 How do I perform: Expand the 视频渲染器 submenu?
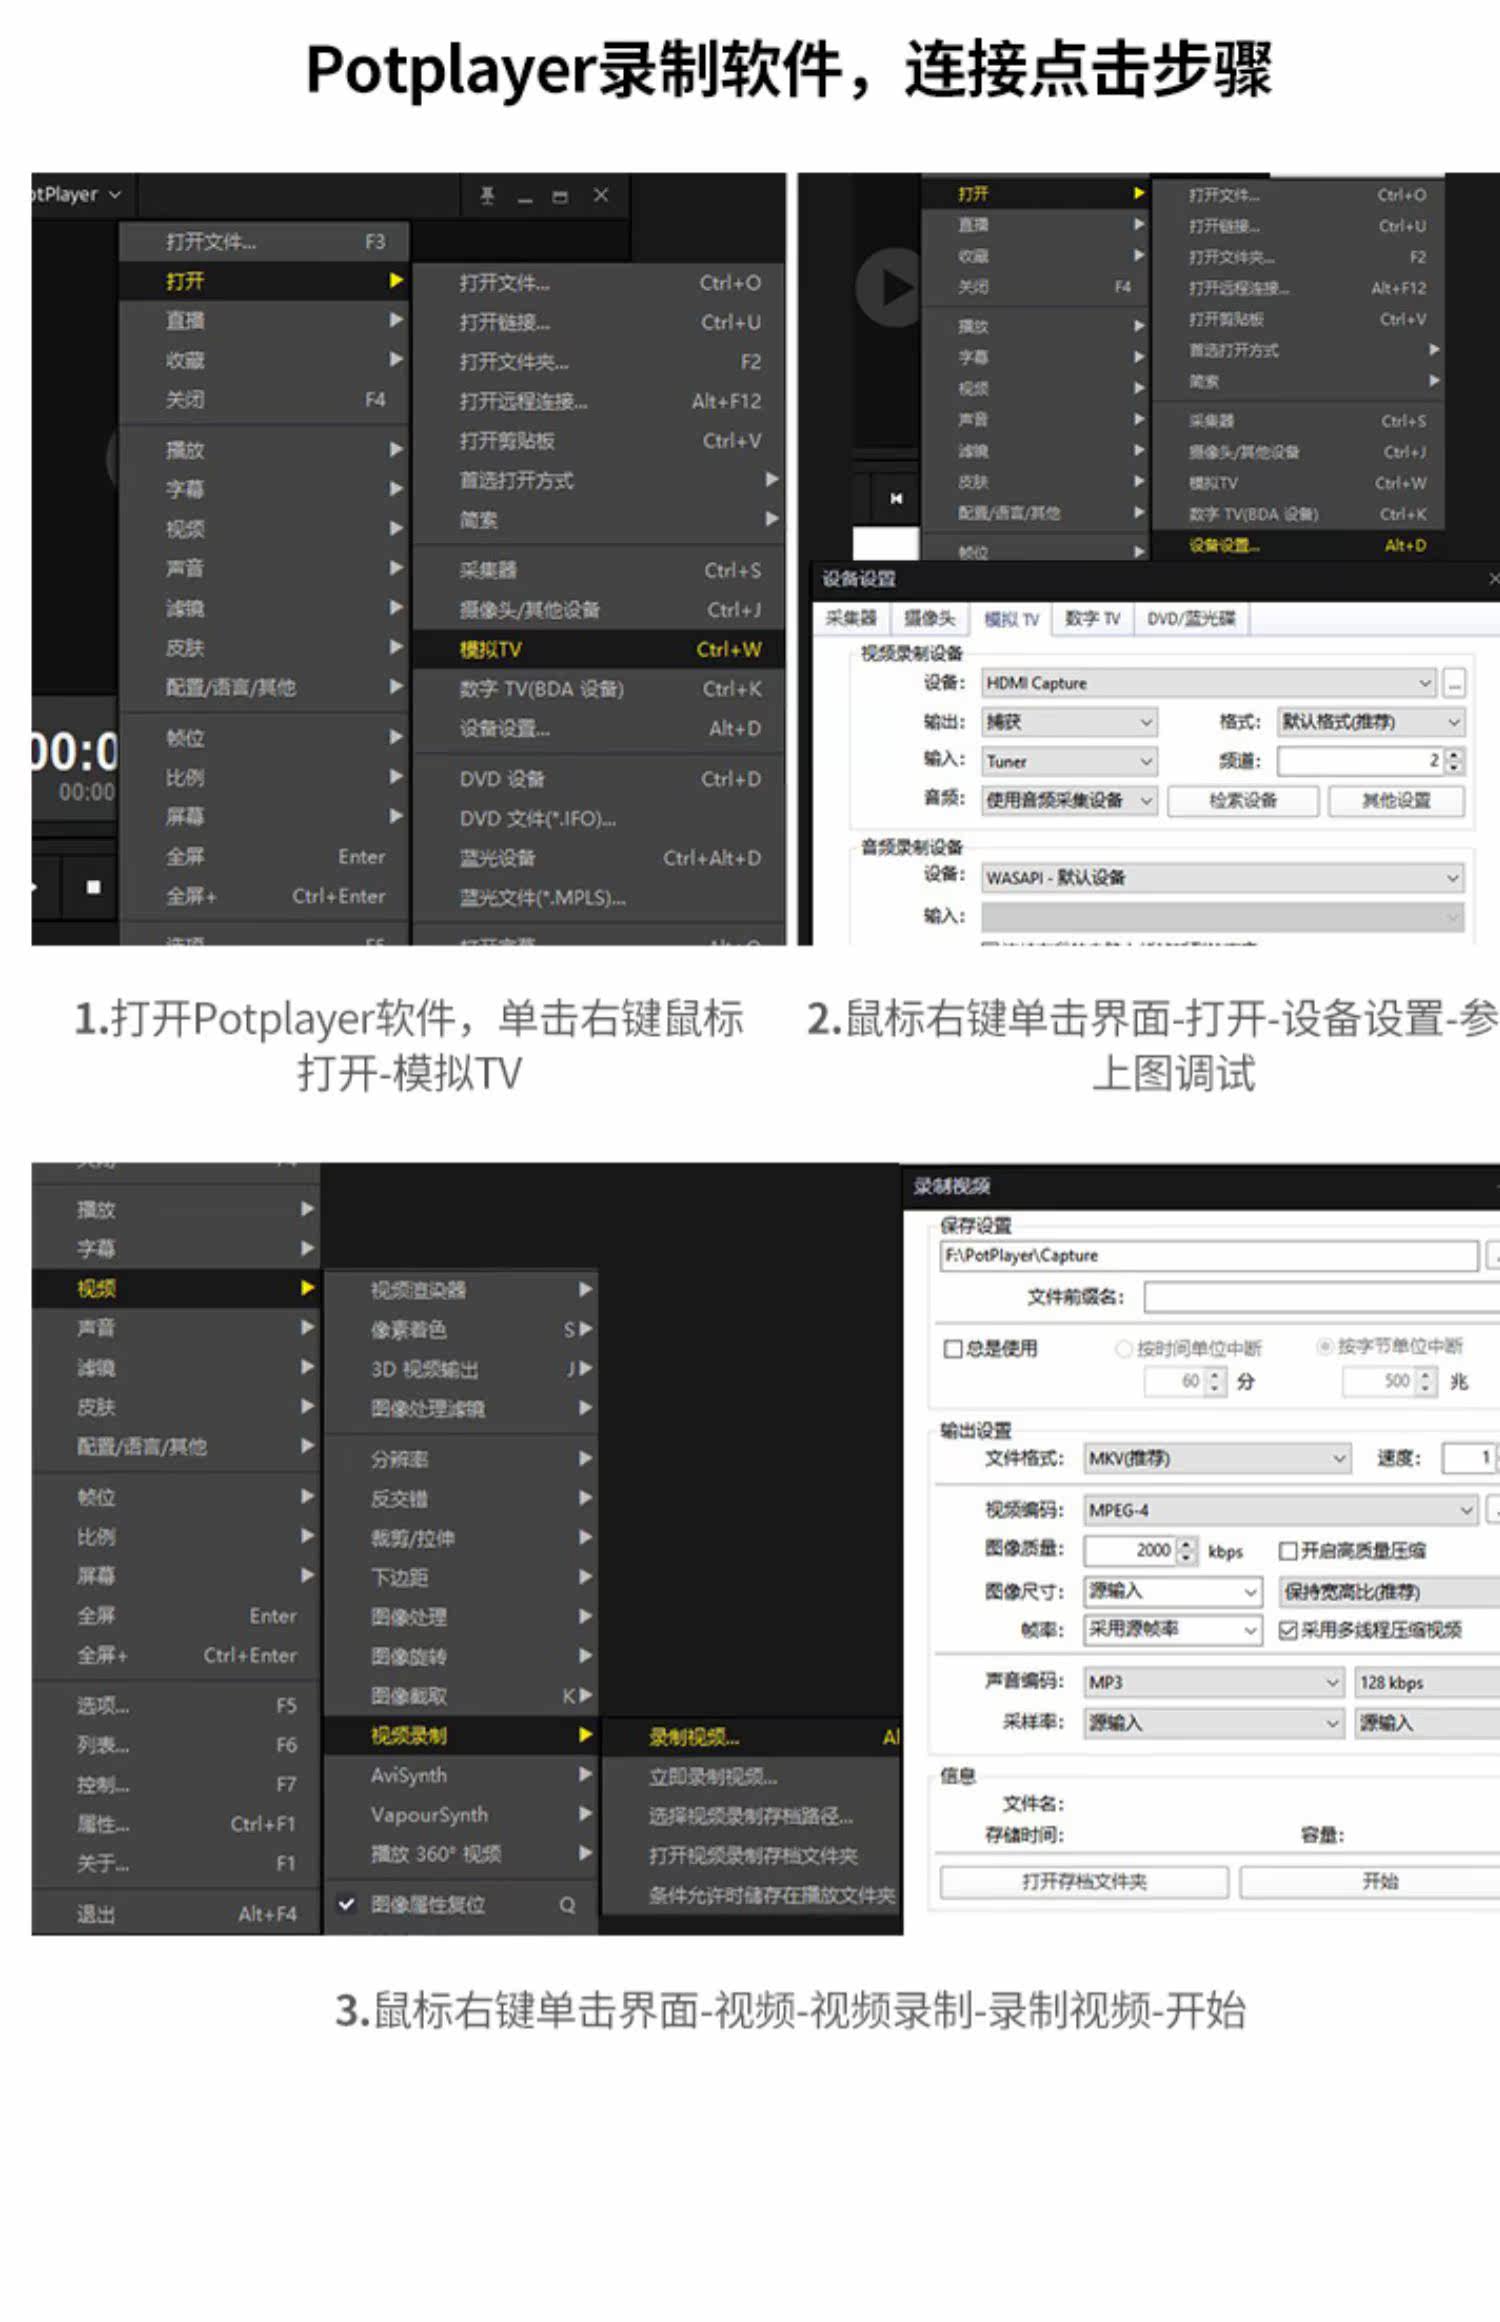coord(462,1290)
